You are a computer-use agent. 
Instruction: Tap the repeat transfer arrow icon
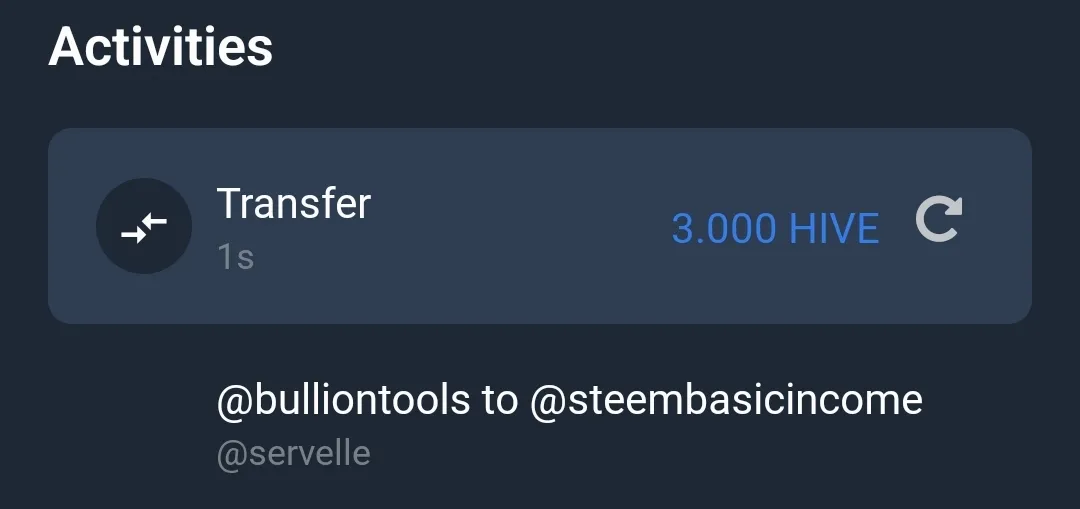click(x=939, y=220)
